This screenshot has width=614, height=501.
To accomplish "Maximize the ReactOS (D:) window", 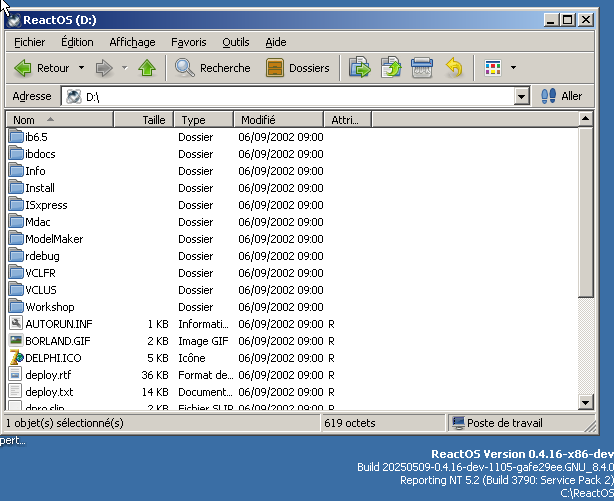I will (x=568, y=20).
